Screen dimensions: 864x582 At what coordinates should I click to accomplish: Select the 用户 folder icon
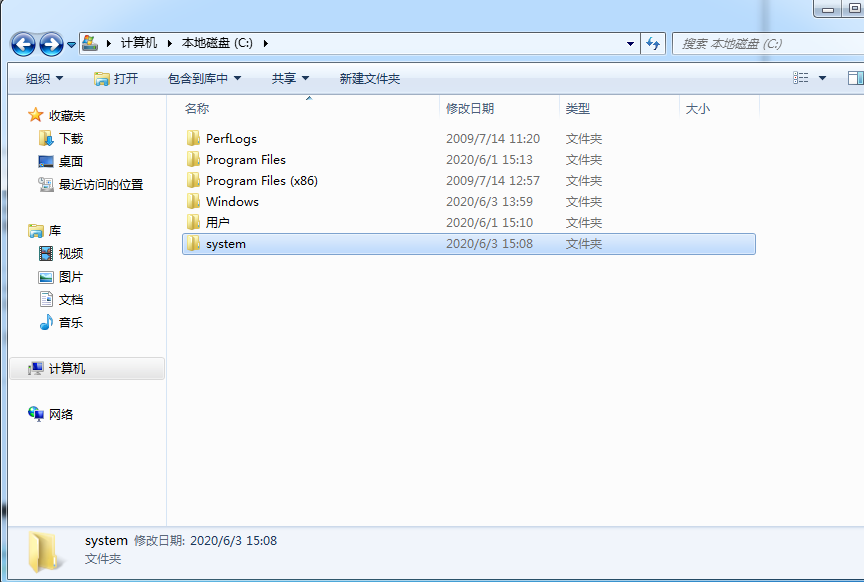point(193,222)
